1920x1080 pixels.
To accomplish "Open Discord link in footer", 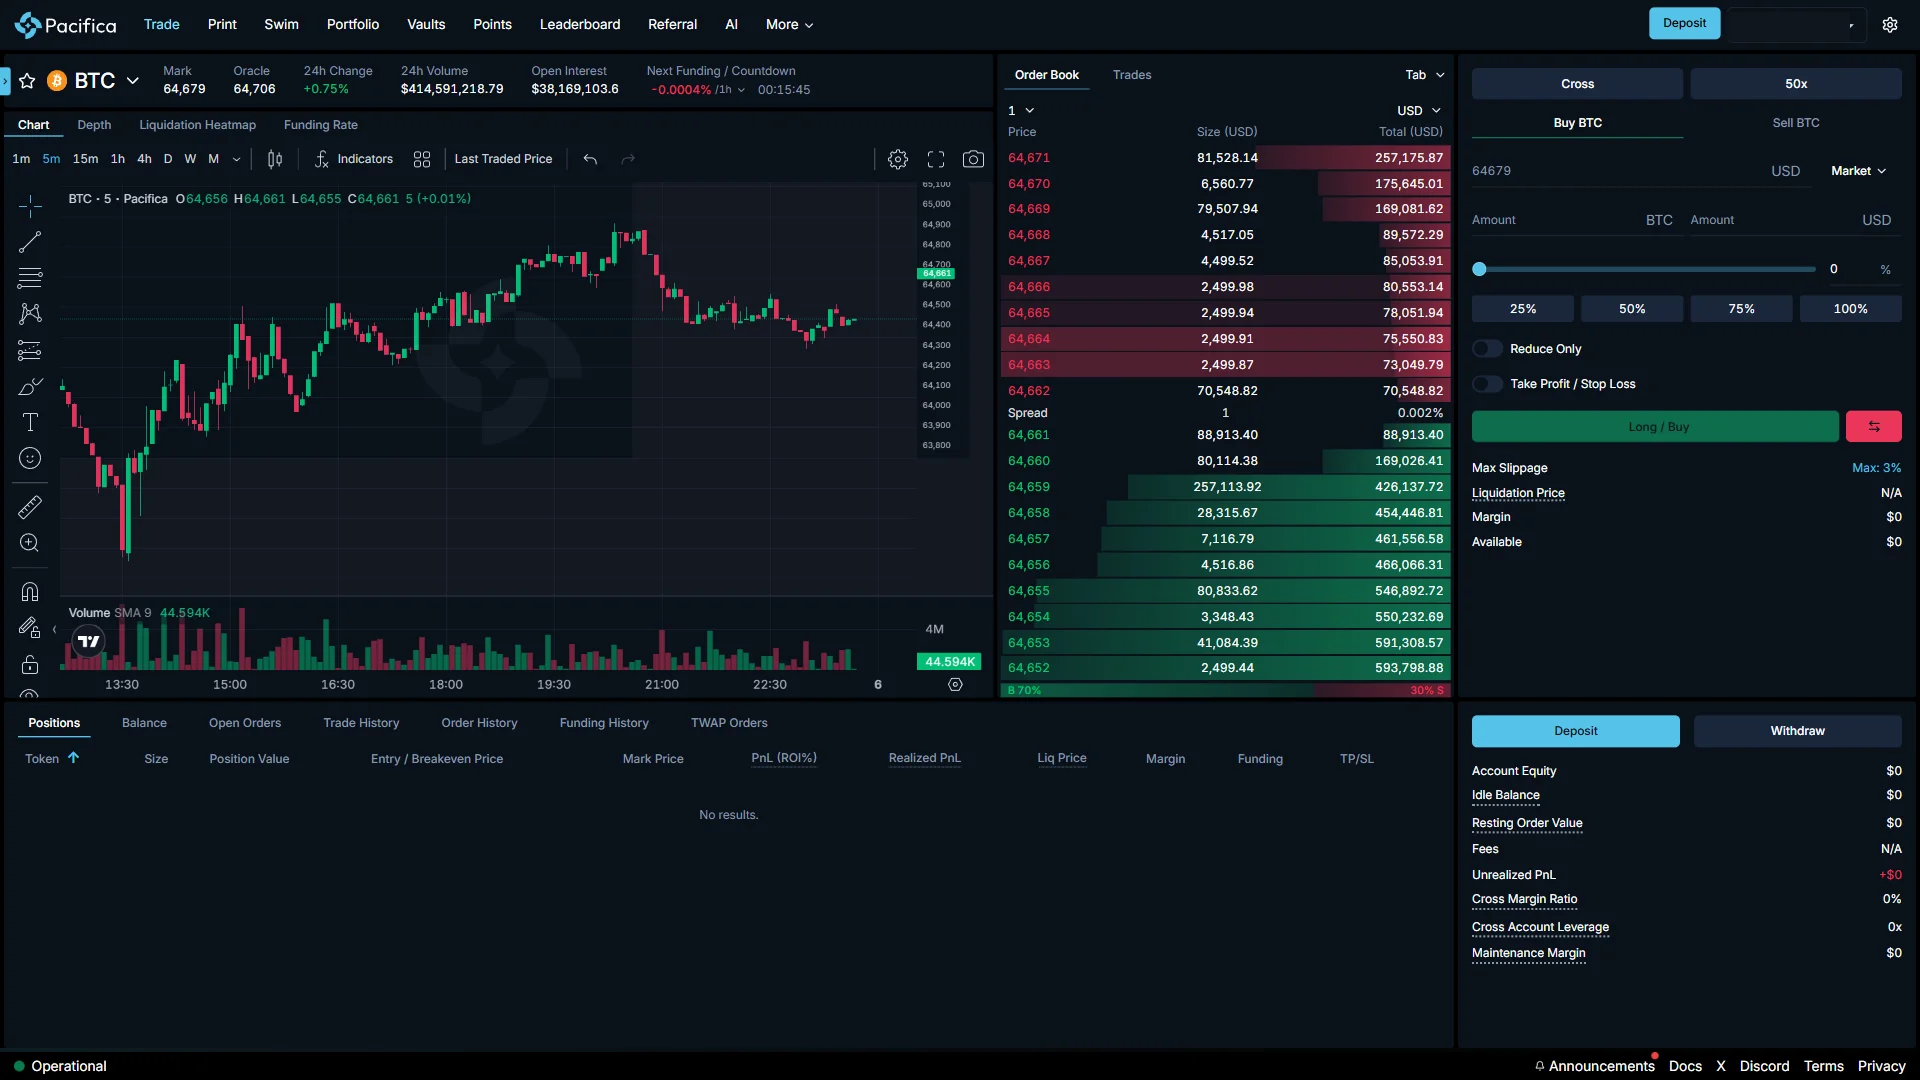I will coord(1764,1066).
